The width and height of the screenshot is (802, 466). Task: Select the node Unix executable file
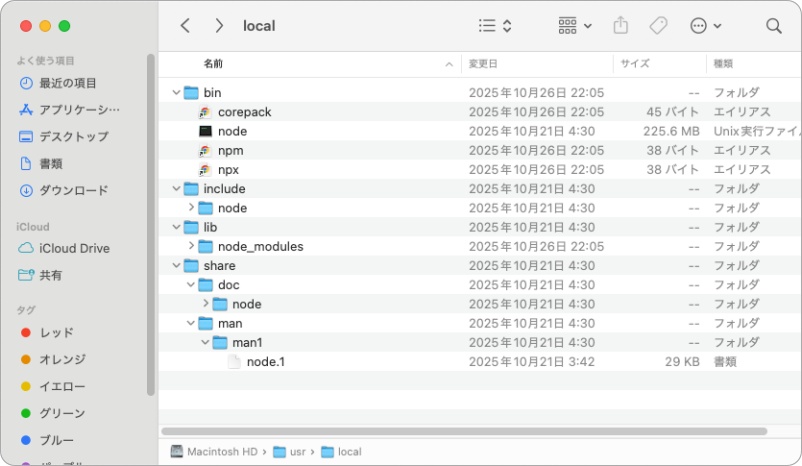[232, 131]
